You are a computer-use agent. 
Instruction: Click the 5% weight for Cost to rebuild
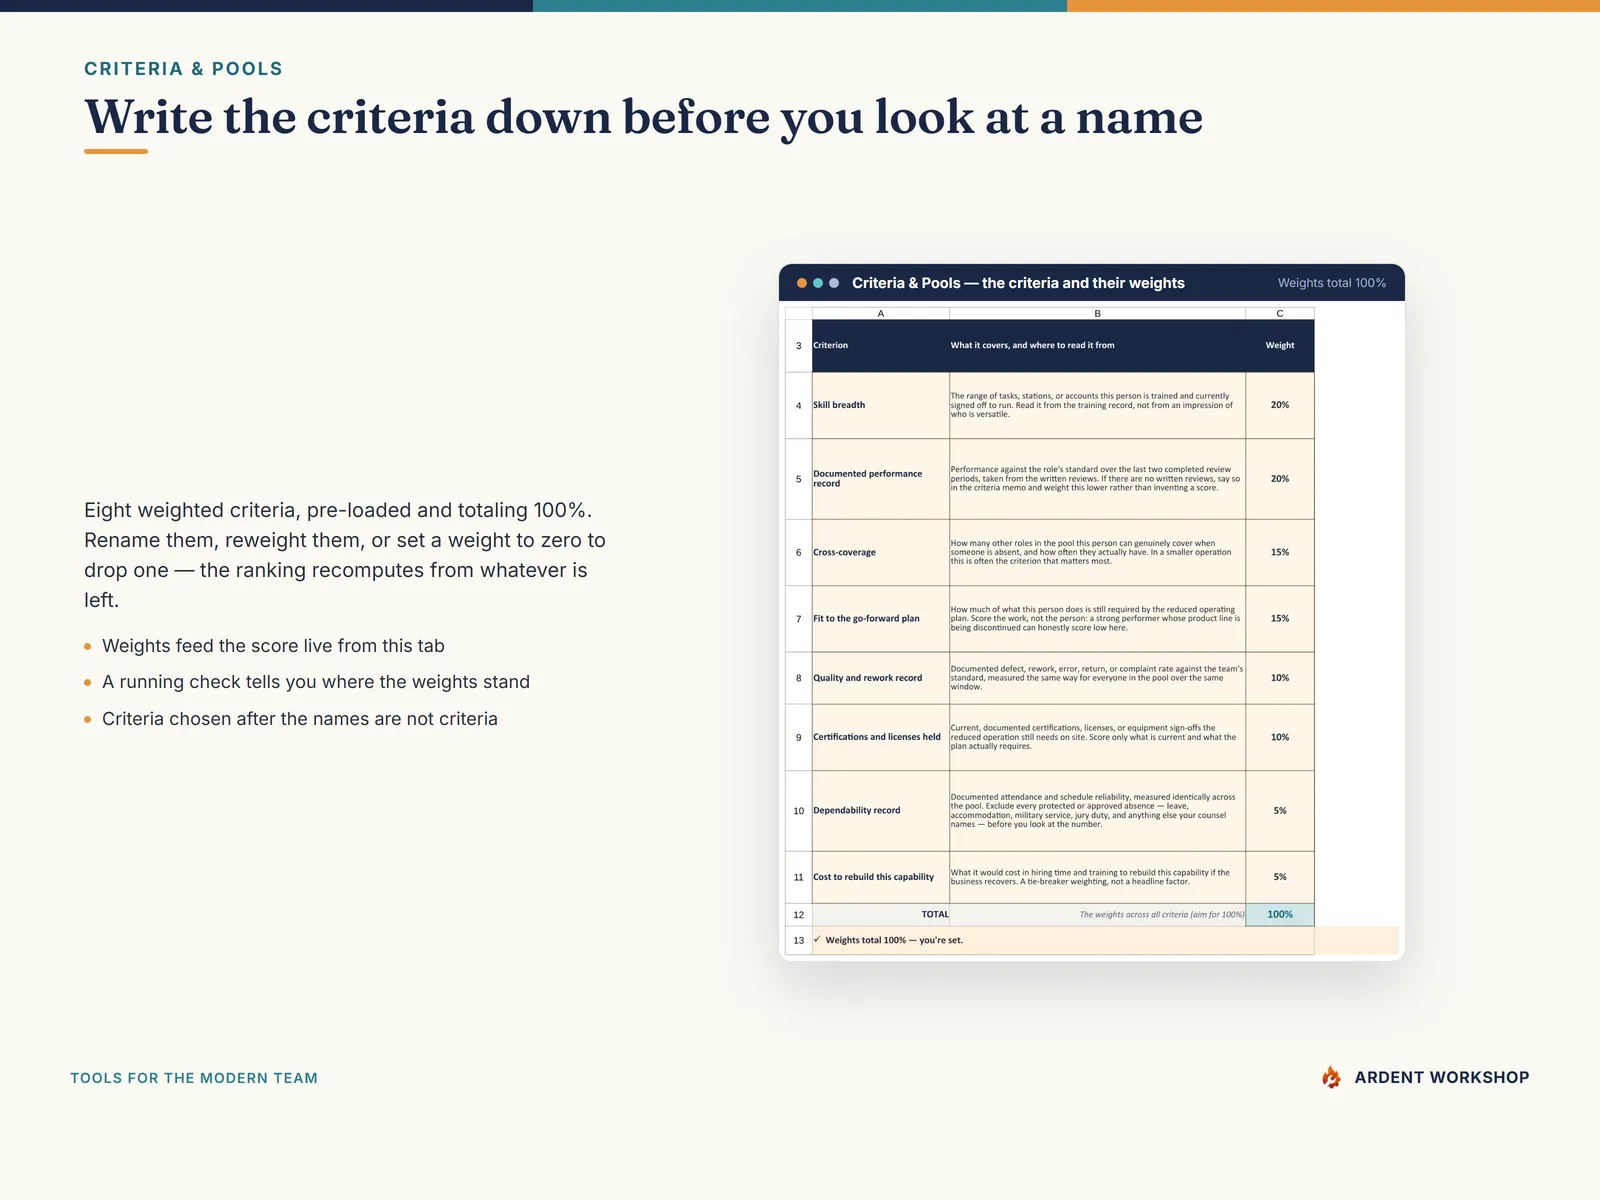[1280, 877]
